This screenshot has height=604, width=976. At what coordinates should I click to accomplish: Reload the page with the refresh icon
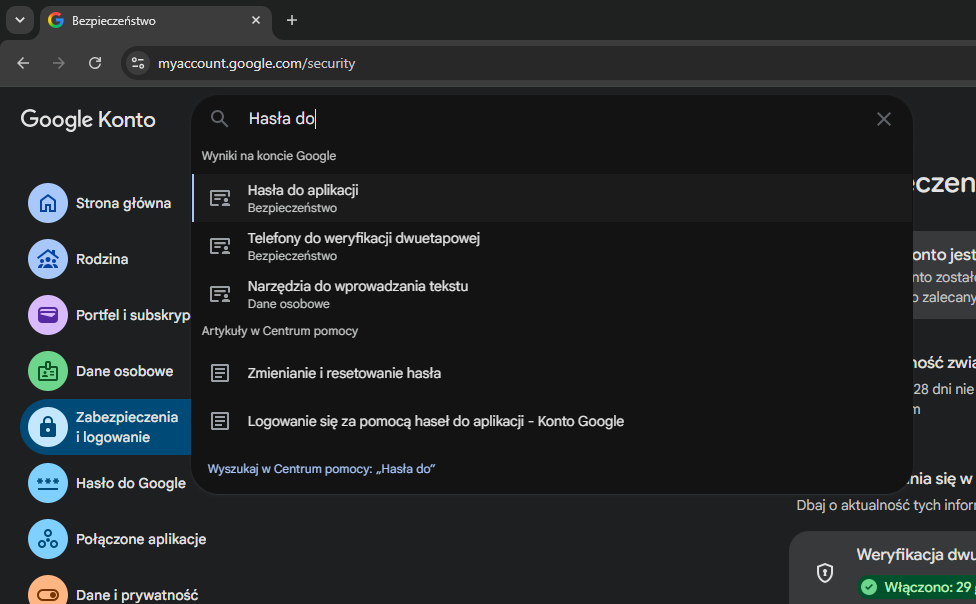click(x=95, y=63)
